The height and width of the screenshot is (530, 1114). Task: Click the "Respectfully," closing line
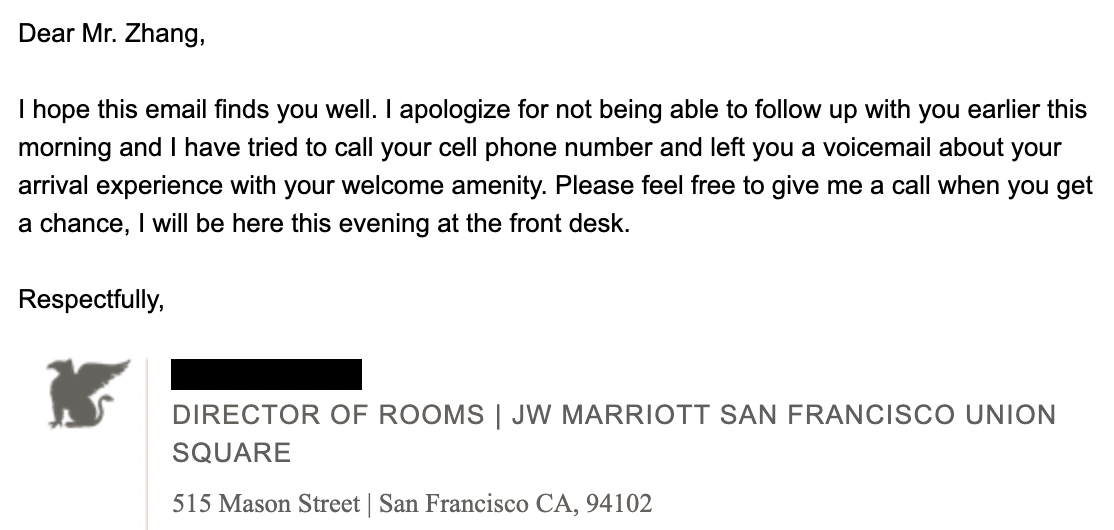pyautogui.click(x=91, y=299)
